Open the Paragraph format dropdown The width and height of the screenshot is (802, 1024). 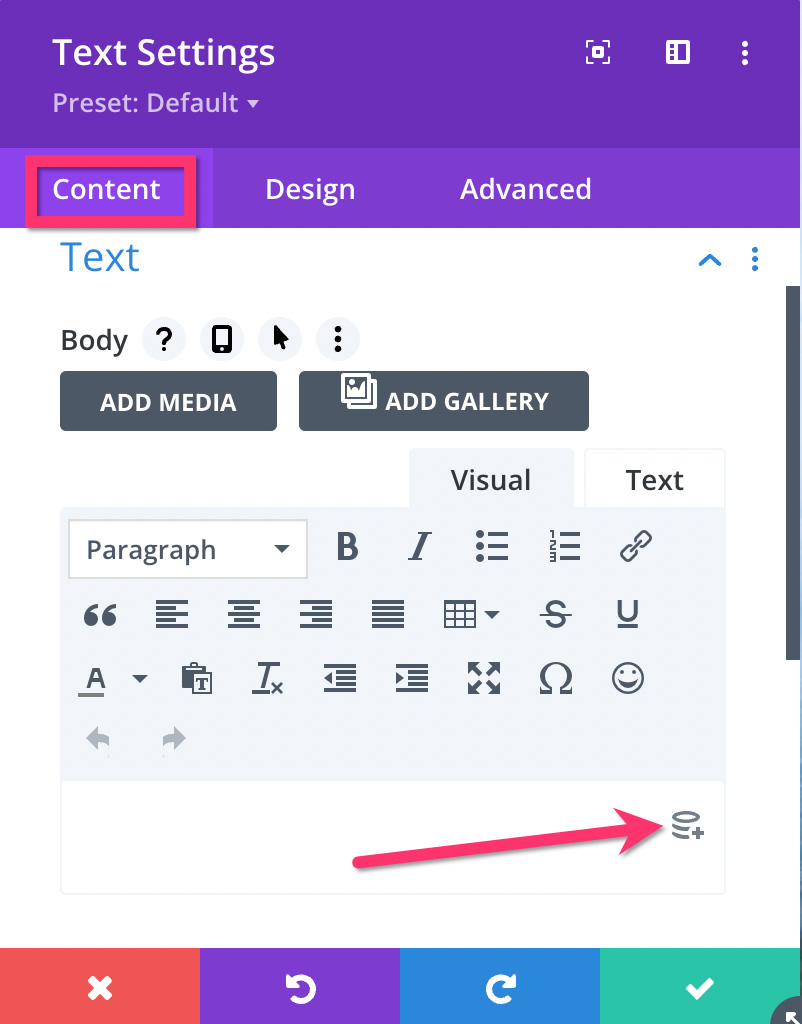(188, 549)
